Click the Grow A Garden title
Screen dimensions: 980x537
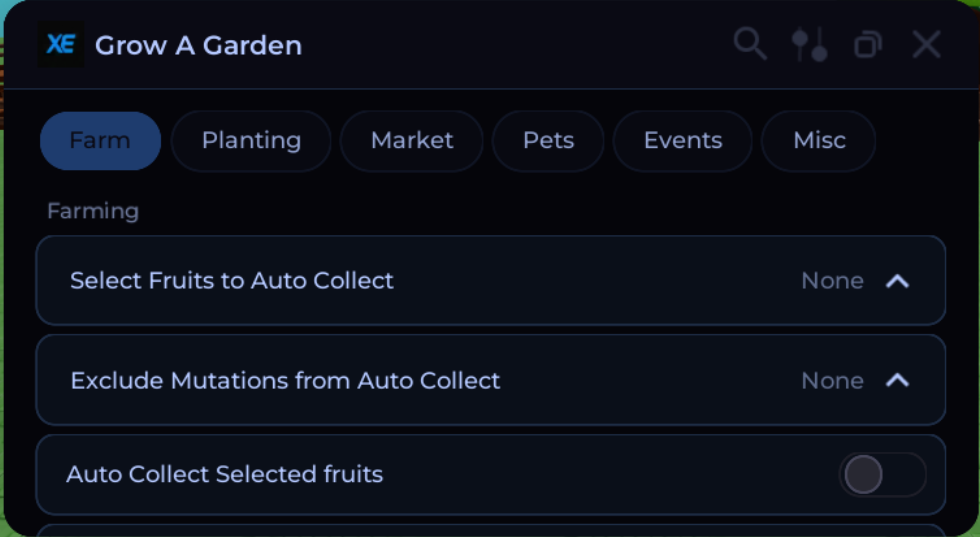[x=199, y=46]
